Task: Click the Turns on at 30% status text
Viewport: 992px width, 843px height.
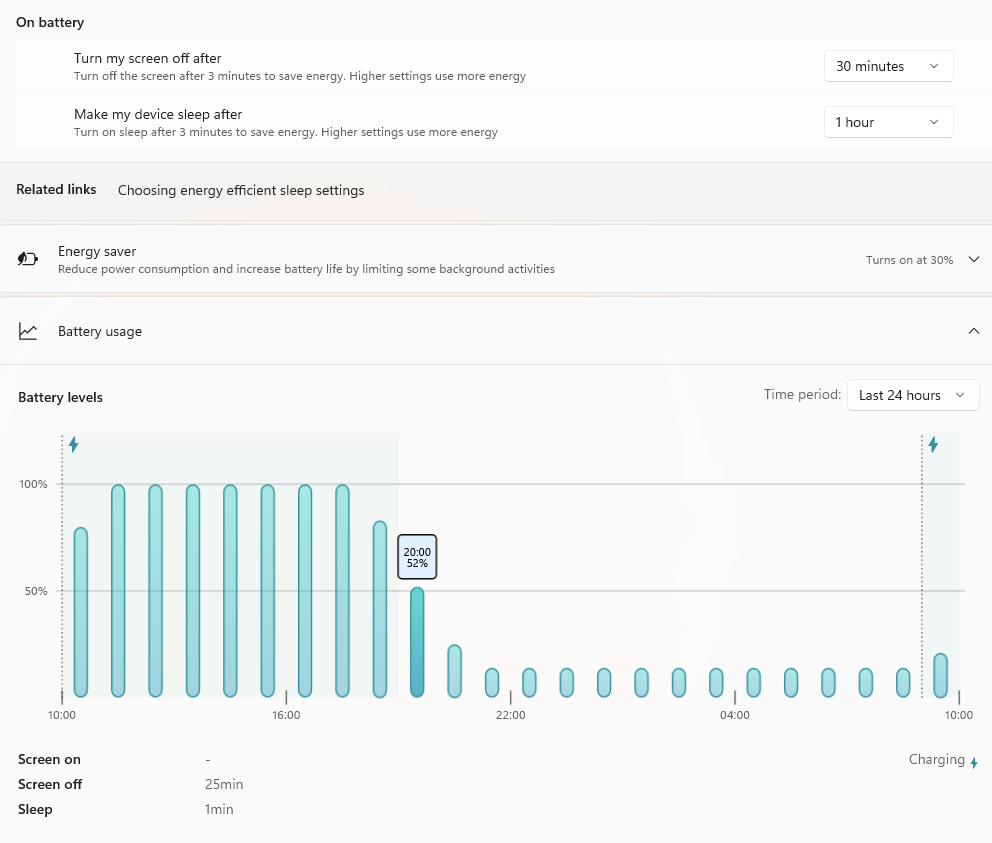Action: coord(909,260)
